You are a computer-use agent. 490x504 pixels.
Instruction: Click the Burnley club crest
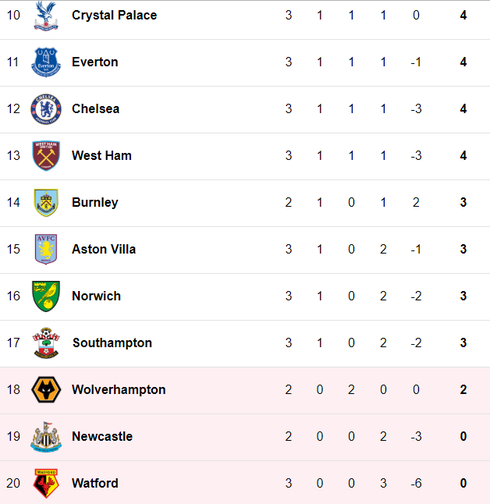46,203
